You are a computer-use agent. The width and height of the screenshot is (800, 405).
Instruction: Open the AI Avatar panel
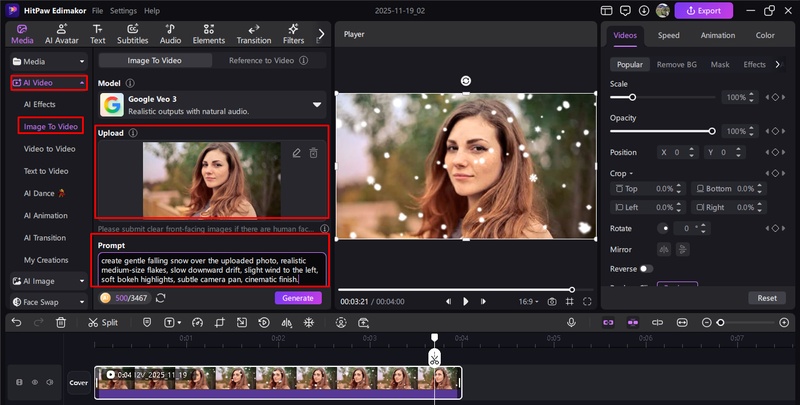tap(62, 34)
